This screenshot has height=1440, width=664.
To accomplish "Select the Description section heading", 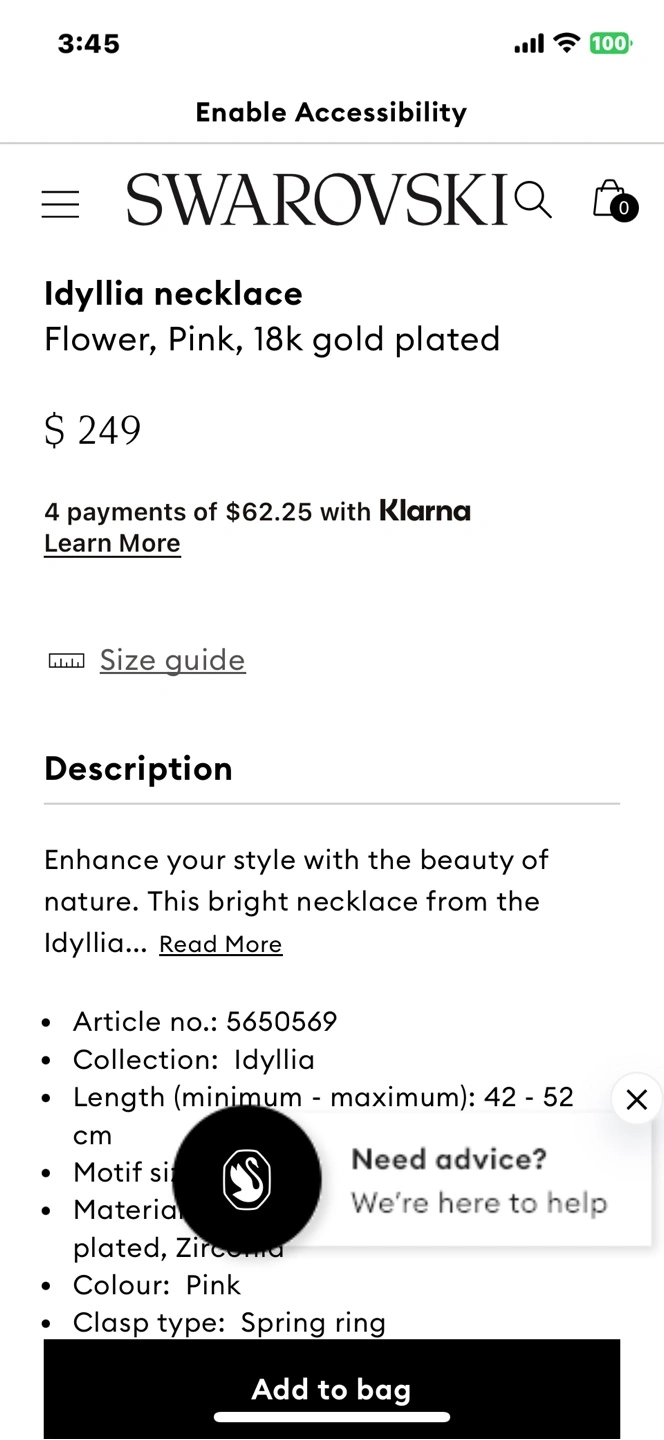I will point(138,768).
